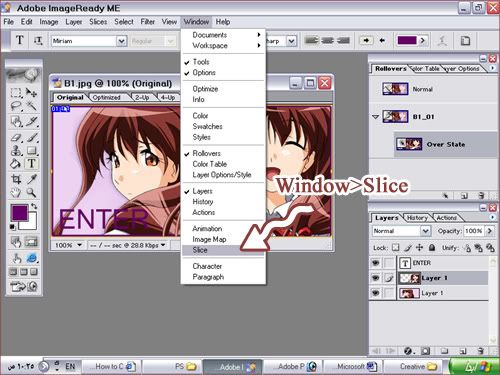Viewport: 500px width, 375px height.
Task: Select the Type tool in toolbox
Action: coord(31,164)
